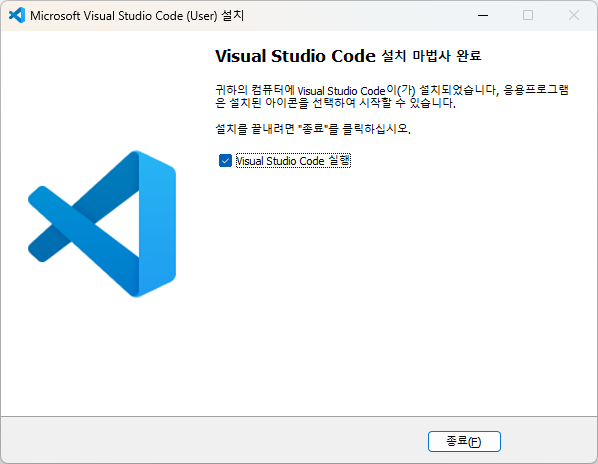Image resolution: width=598 pixels, height=464 pixels.
Task: Minimize the installer window
Action: point(483,15)
